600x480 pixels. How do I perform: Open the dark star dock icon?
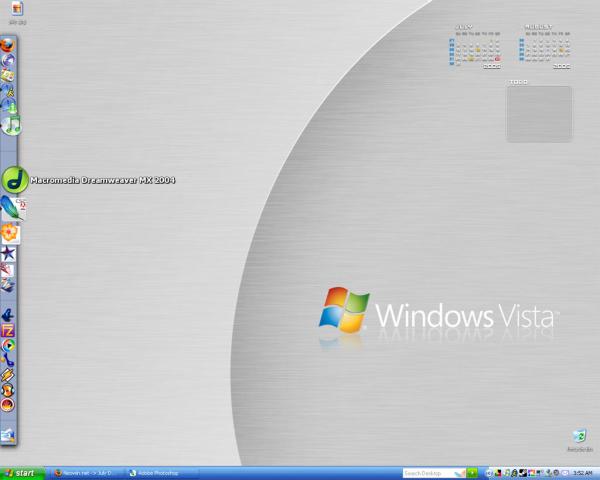click(8, 254)
